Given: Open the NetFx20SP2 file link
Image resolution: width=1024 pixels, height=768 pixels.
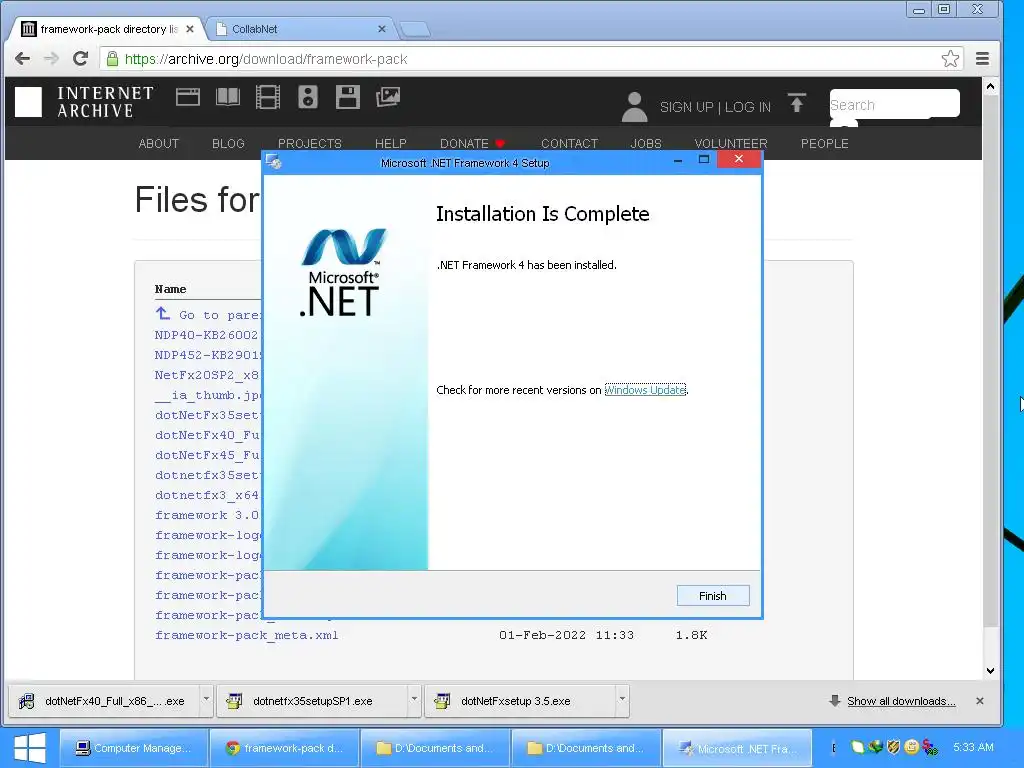Looking at the screenshot, I should (x=208, y=375).
